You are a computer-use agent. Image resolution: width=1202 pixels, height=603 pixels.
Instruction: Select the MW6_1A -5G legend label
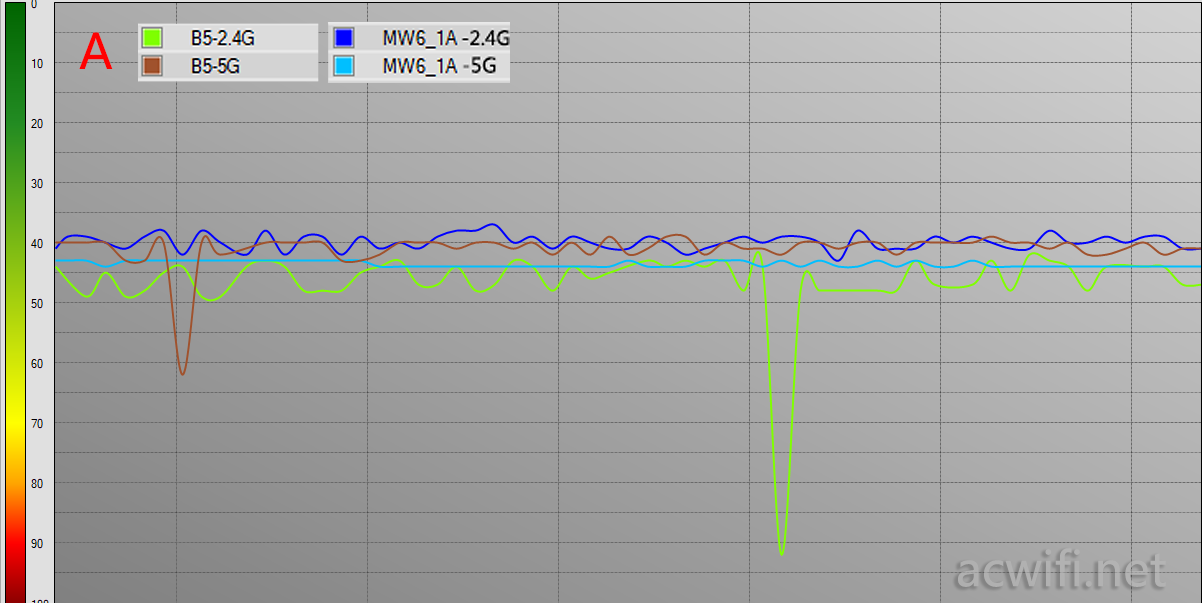coord(439,68)
